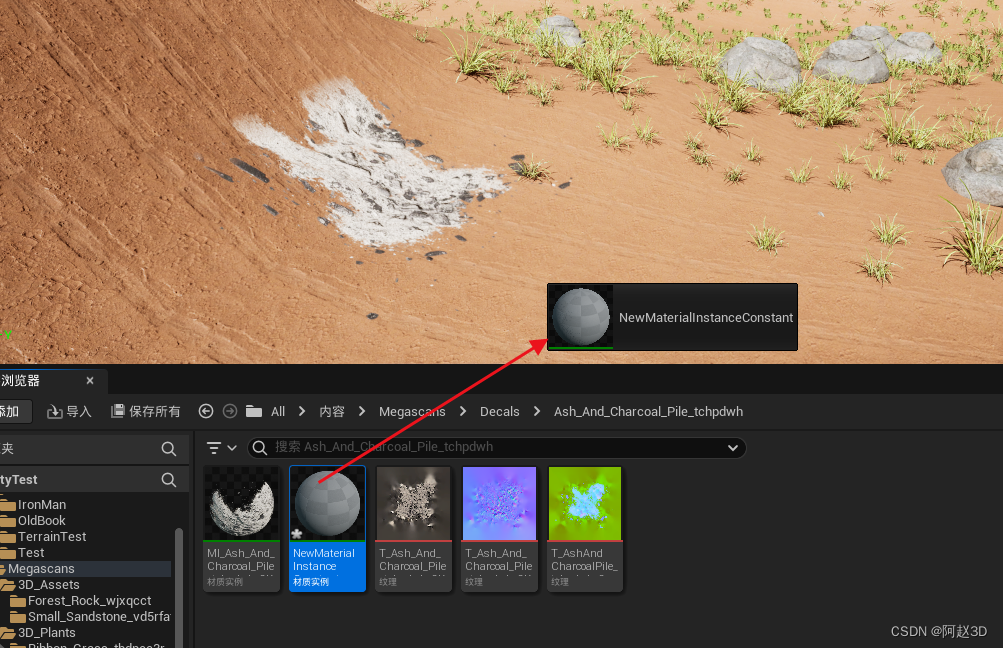Expand the saved searches dropdown arrow
Screen dimensions: 1003x648
[x=733, y=448]
